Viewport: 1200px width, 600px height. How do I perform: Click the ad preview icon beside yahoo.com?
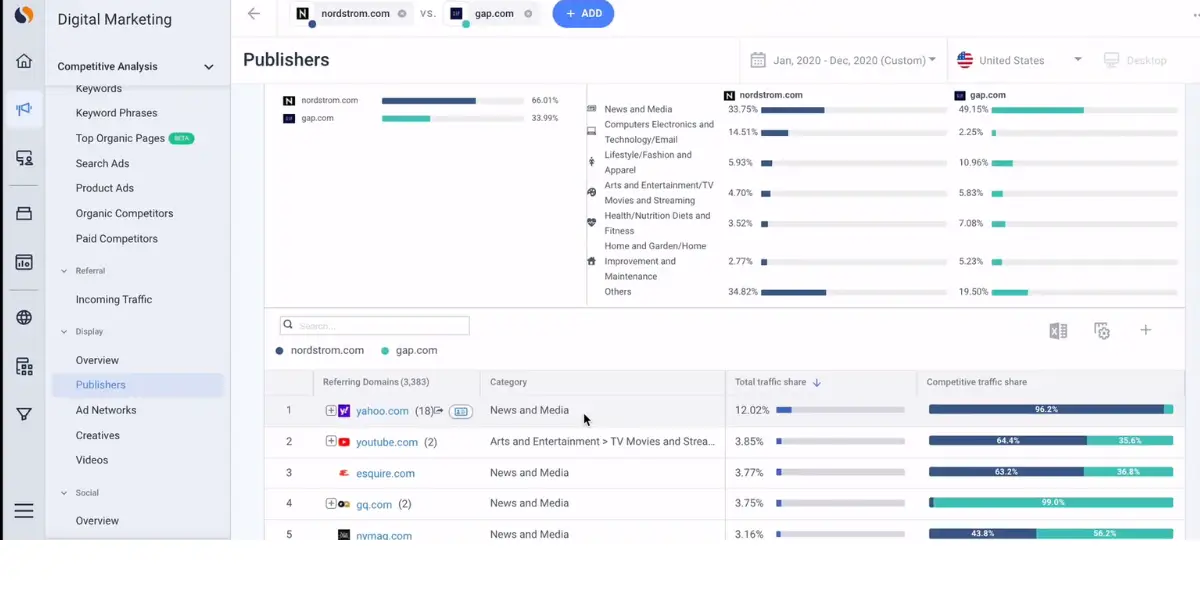[460, 411]
